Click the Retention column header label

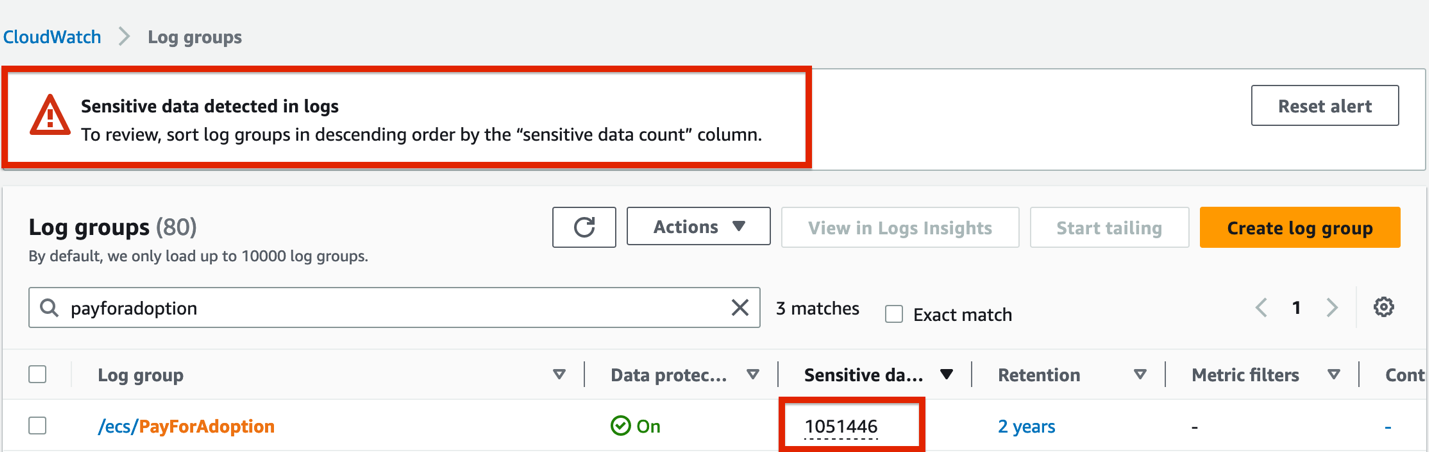(1039, 375)
